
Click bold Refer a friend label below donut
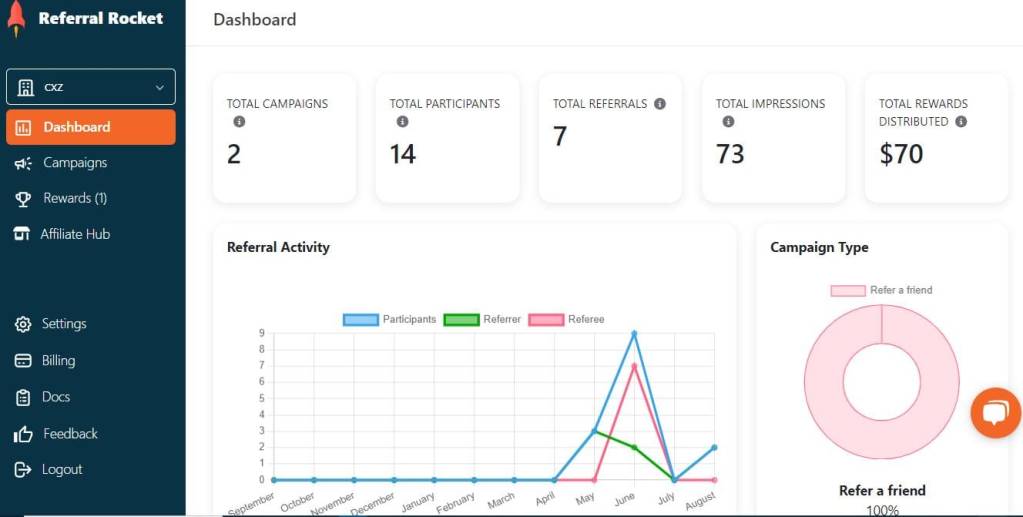882,490
